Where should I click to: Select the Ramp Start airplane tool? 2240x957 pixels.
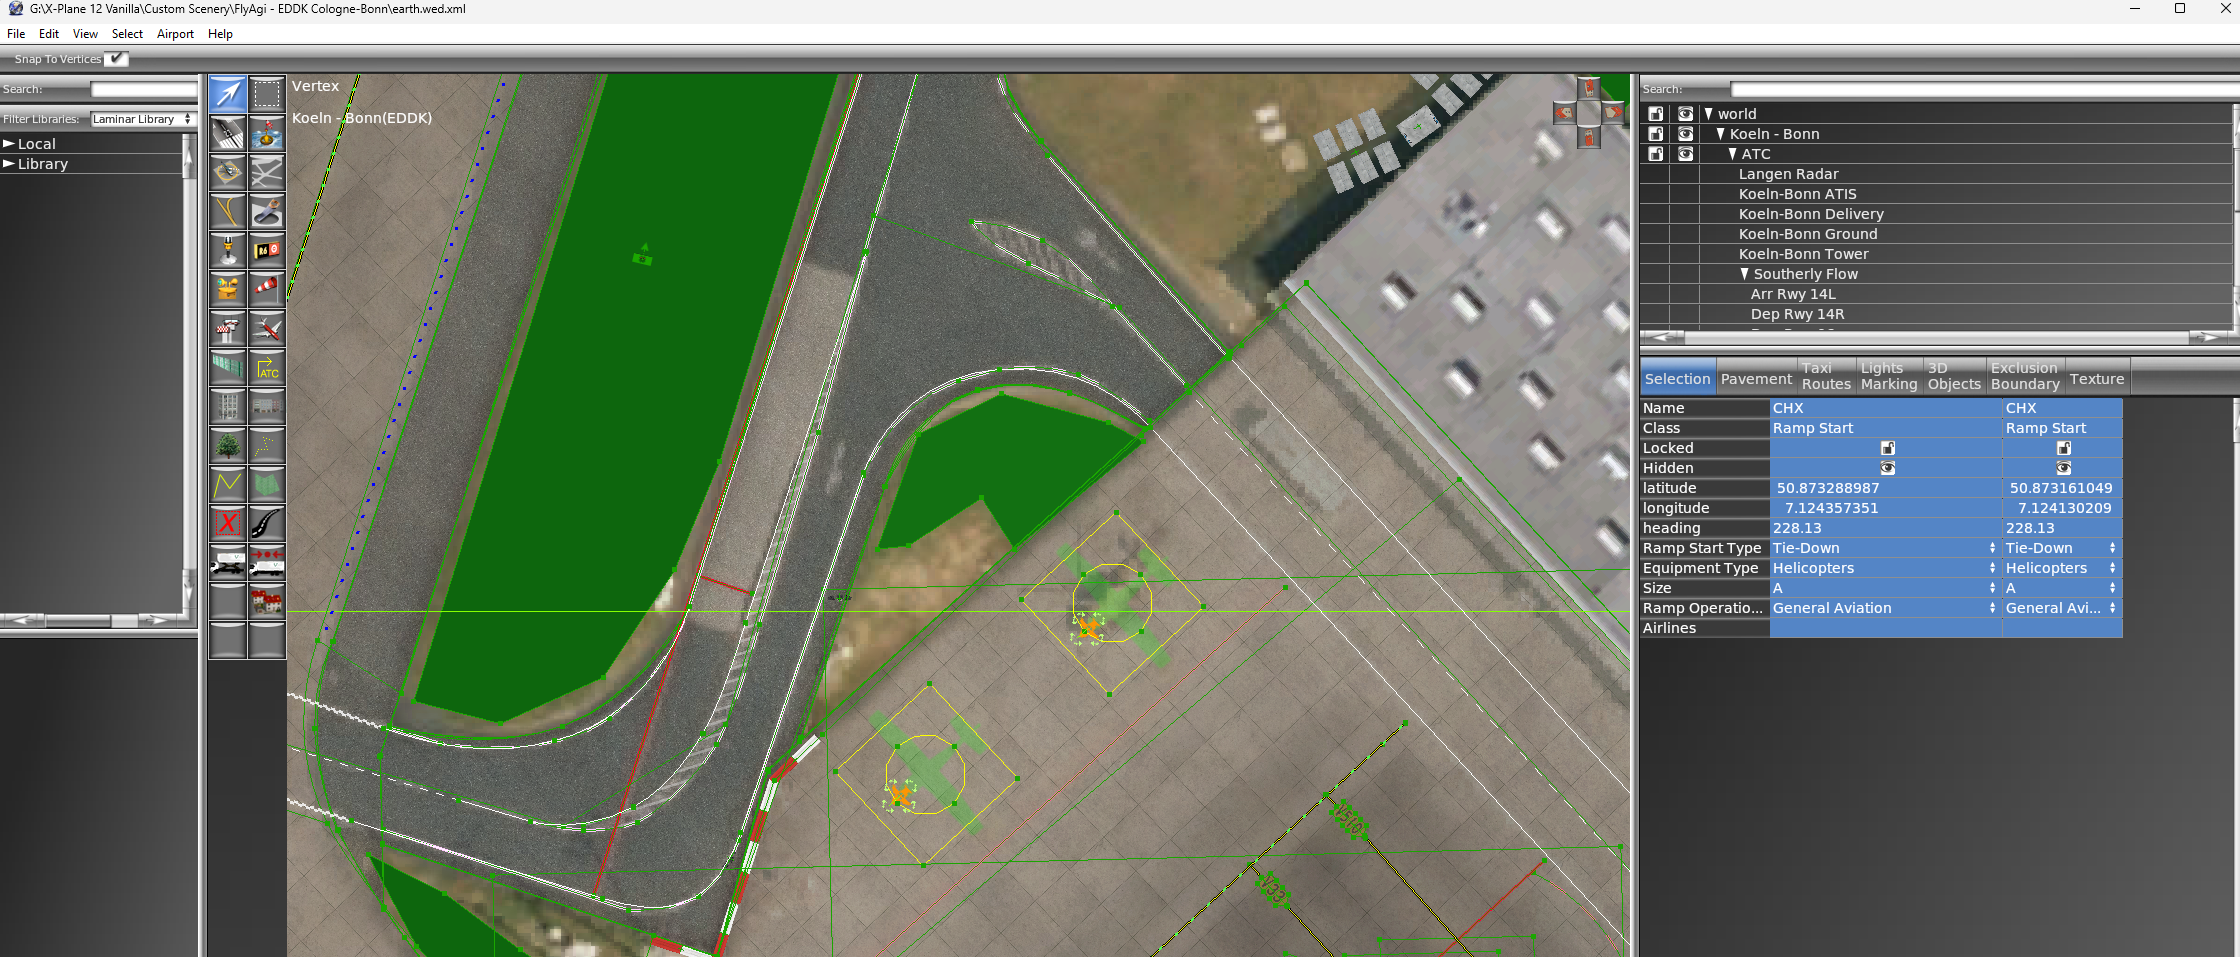(x=266, y=329)
